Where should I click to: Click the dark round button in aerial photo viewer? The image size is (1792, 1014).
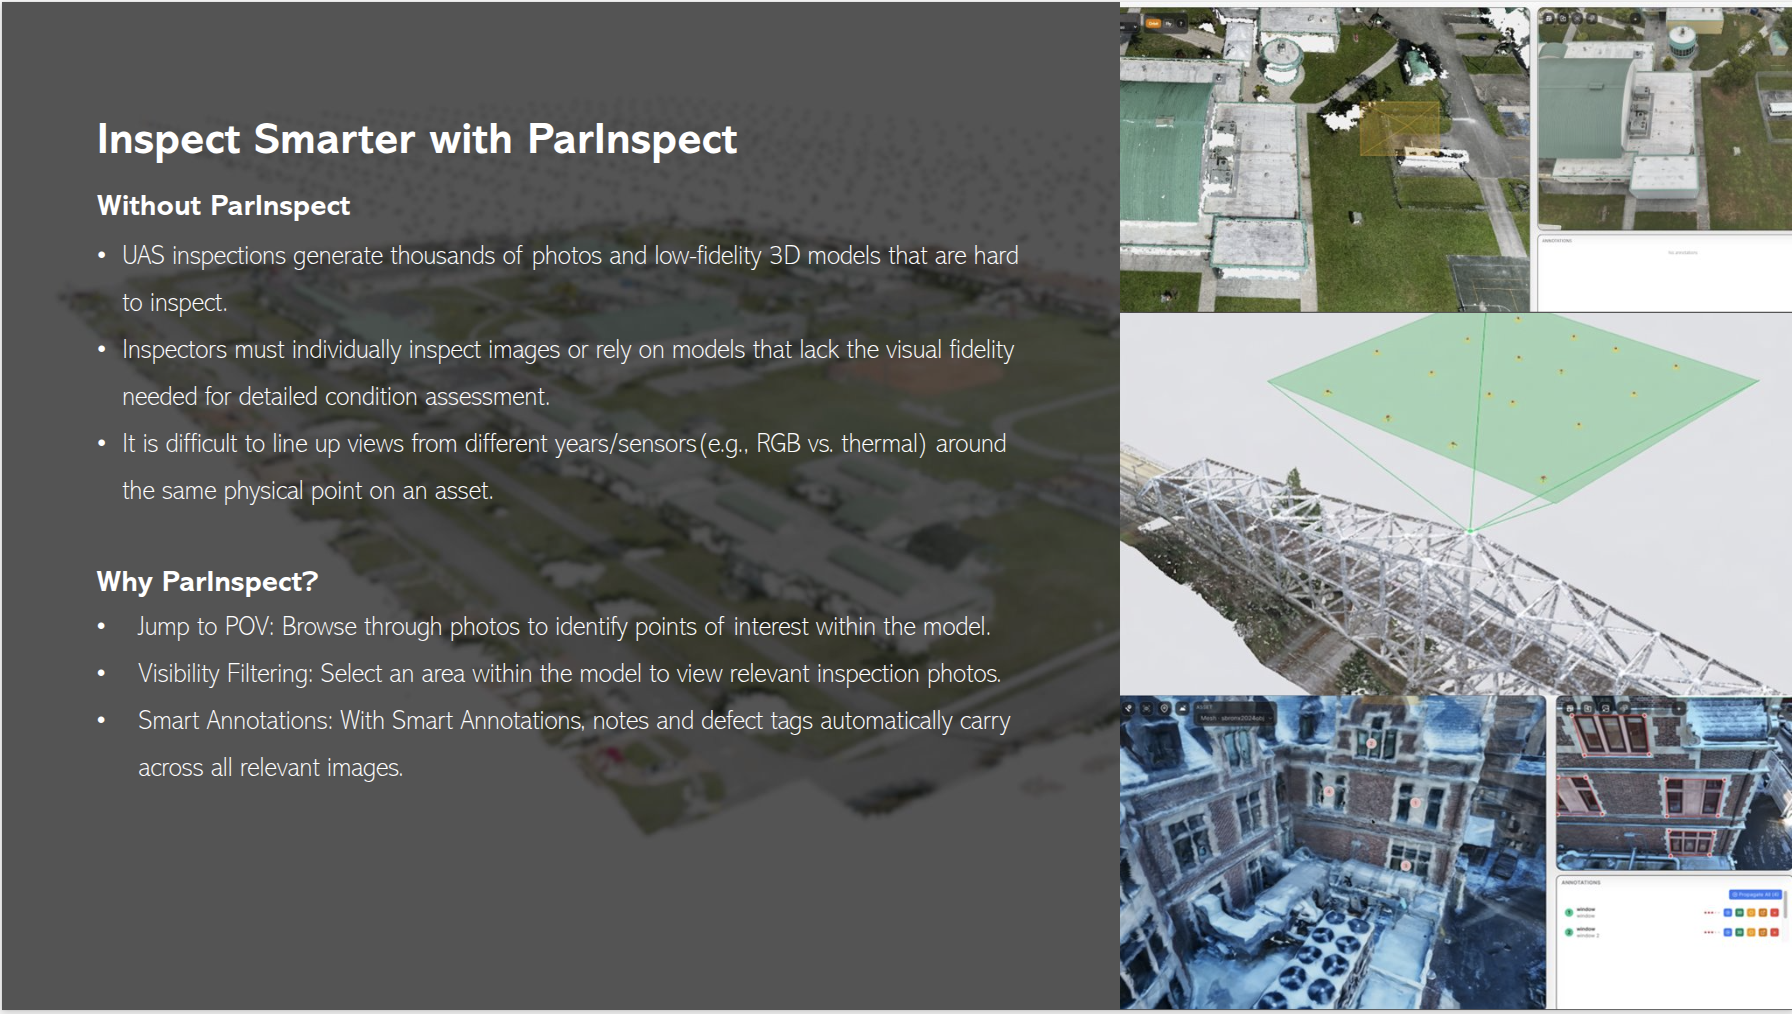click(x=1635, y=19)
